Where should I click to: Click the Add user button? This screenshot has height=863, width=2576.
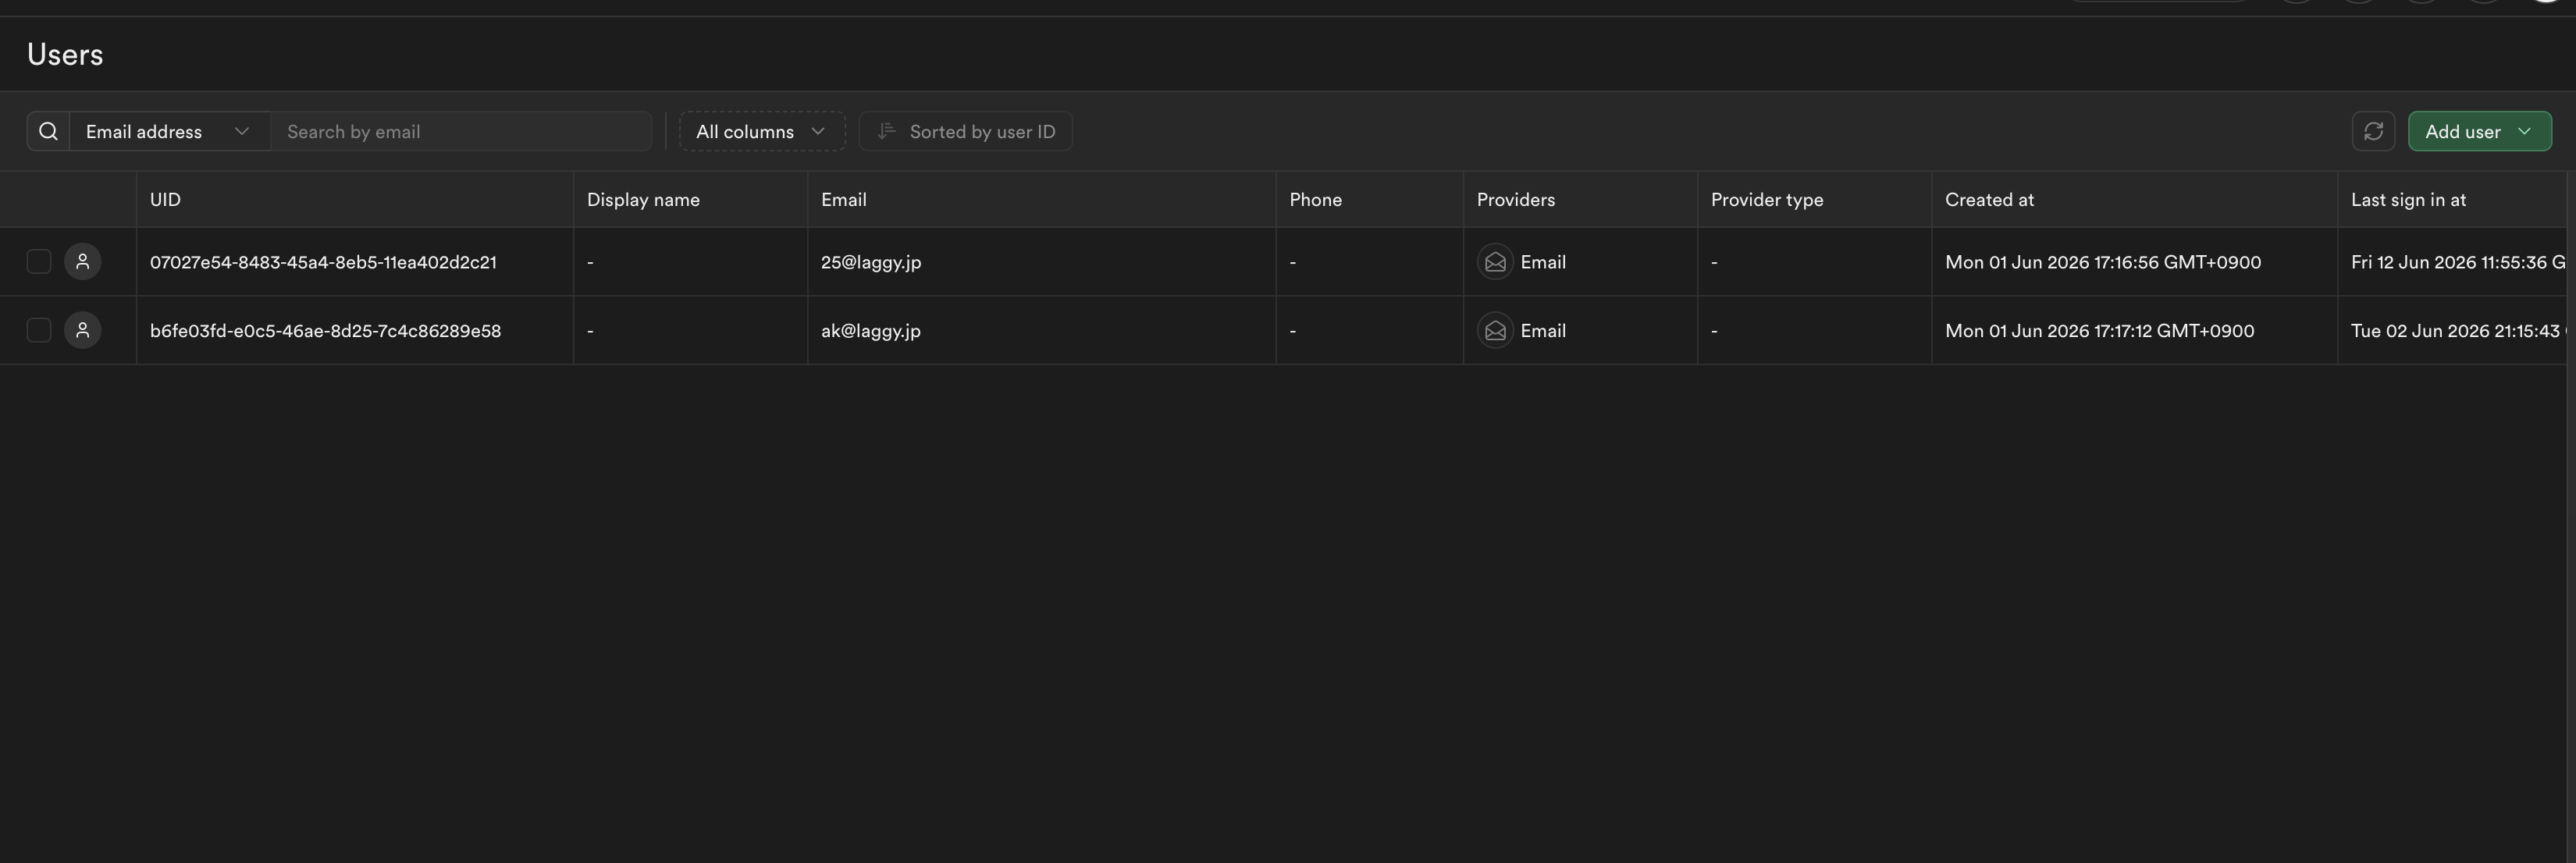point(2479,131)
